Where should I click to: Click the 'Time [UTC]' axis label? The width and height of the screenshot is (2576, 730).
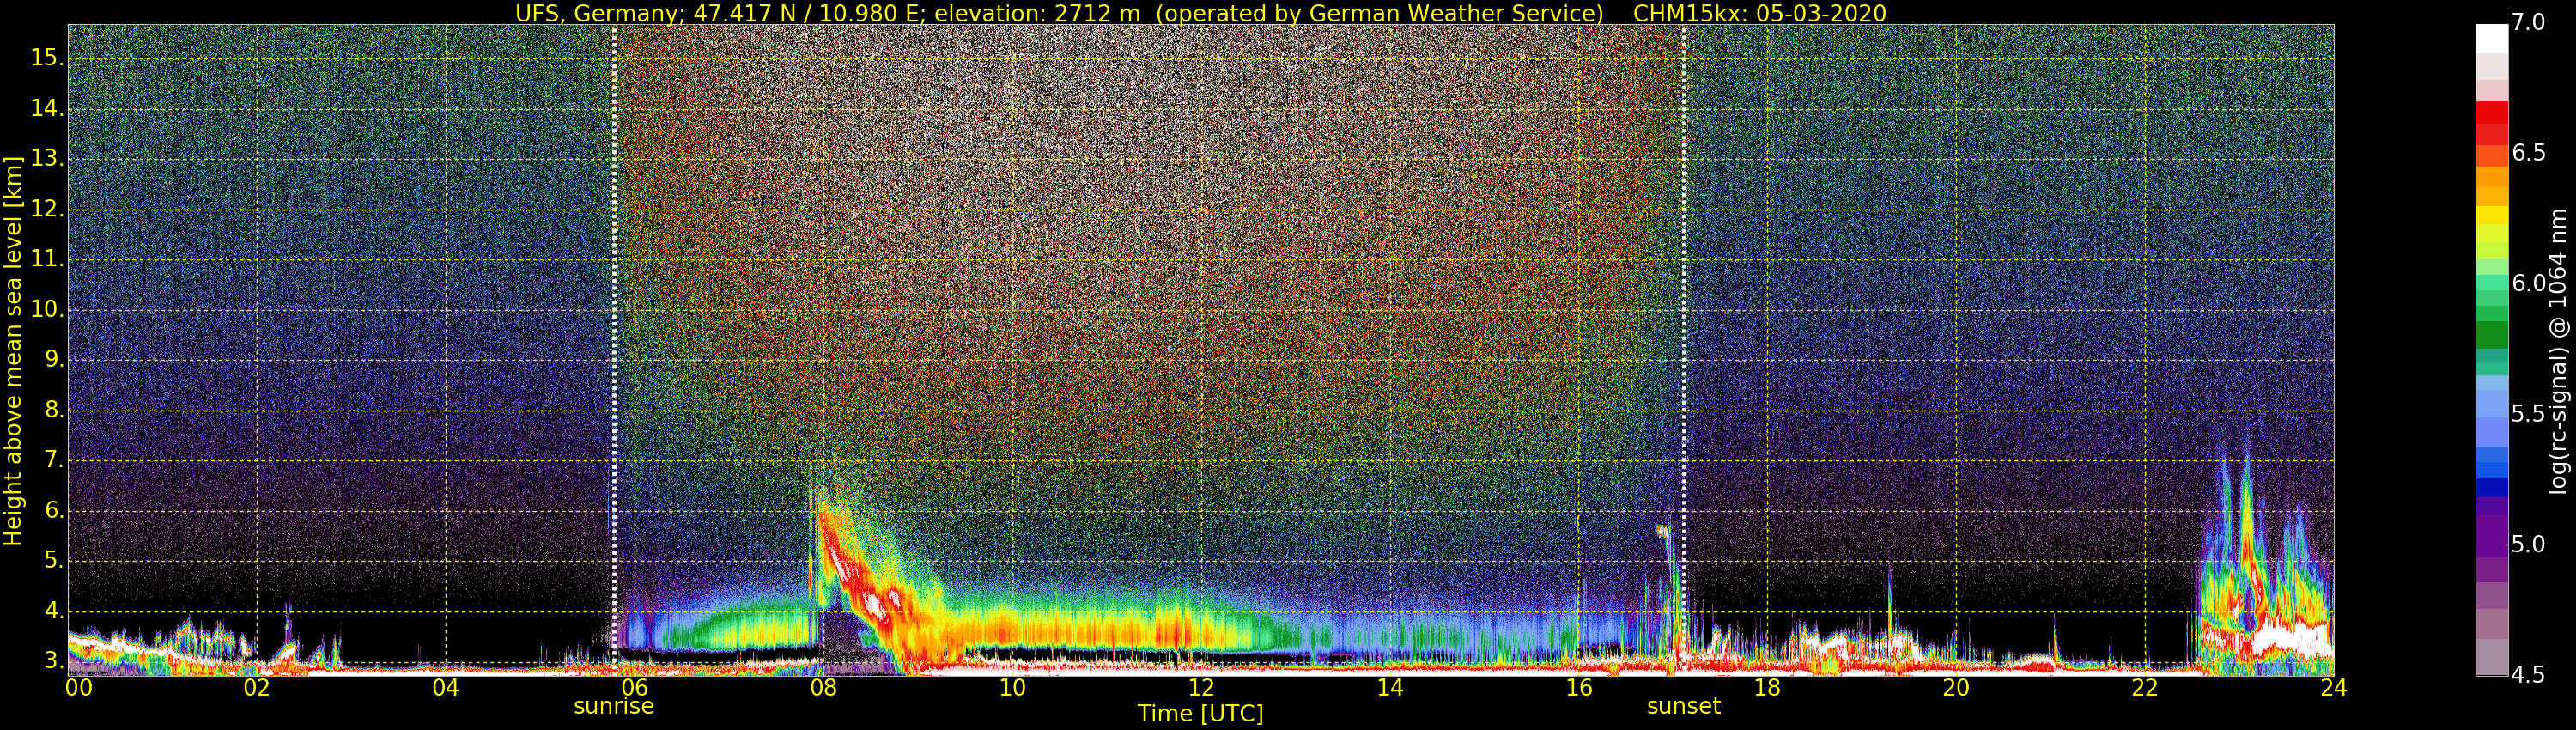click(x=1200, y=714)
